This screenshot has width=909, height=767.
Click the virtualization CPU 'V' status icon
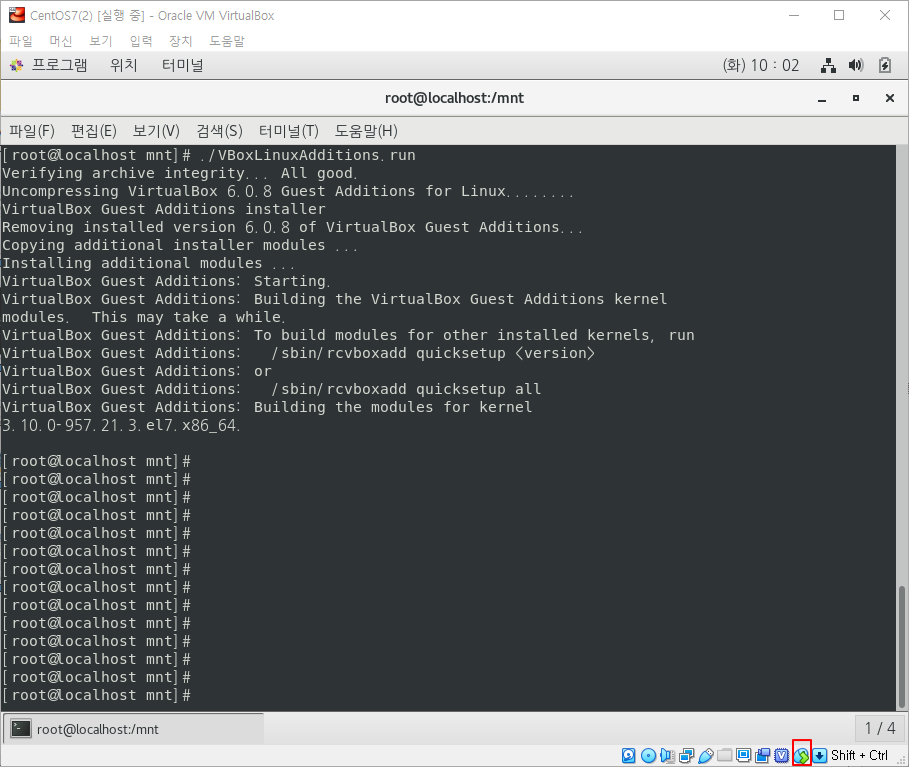tap(781, 755)
